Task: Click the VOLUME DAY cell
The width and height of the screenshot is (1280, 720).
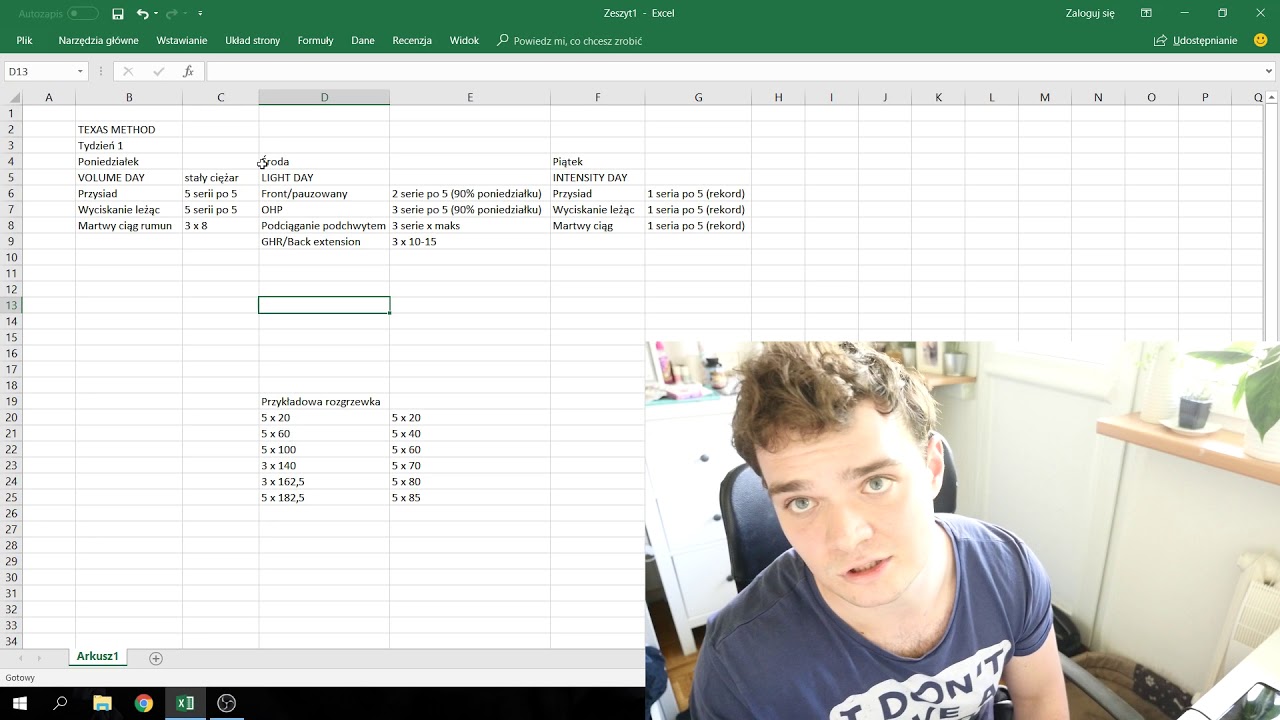Action: click(129, 177)
